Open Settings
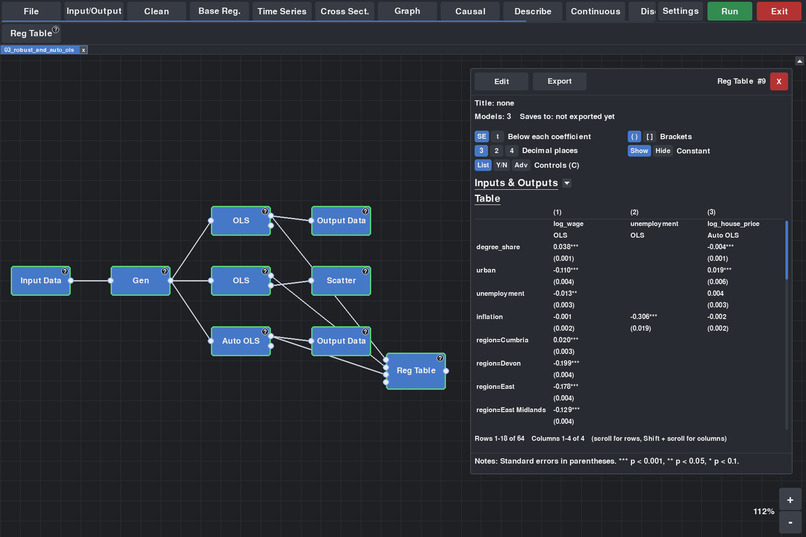 click(x=680, y=11)
